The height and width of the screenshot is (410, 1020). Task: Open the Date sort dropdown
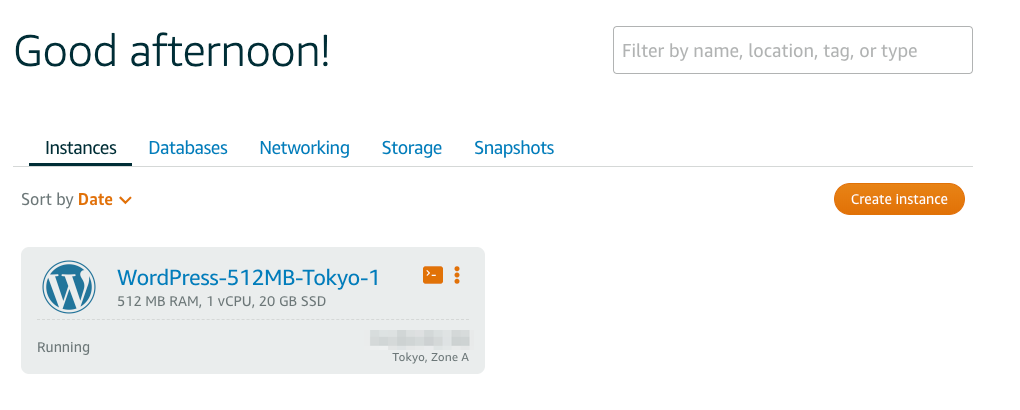point(96,200)
